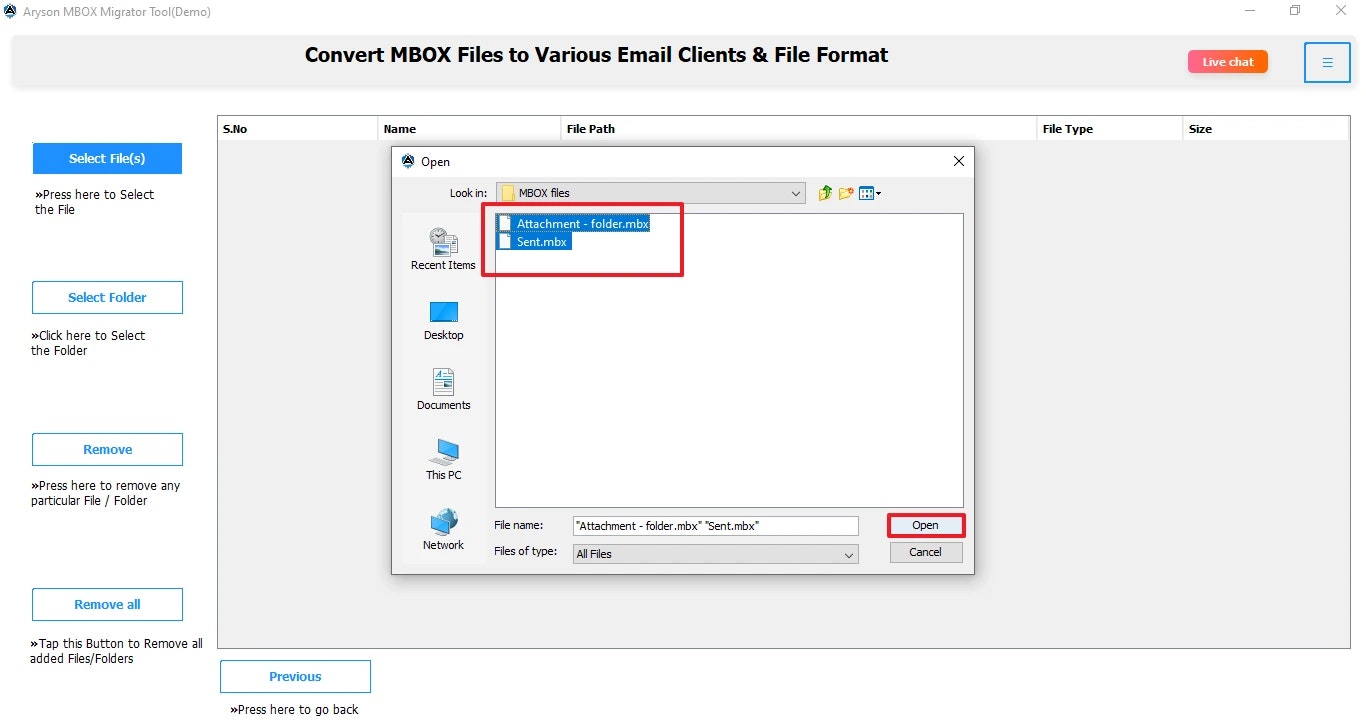Cancel the Open file dialog
1366x728 pixels.
tap(925, 552)
